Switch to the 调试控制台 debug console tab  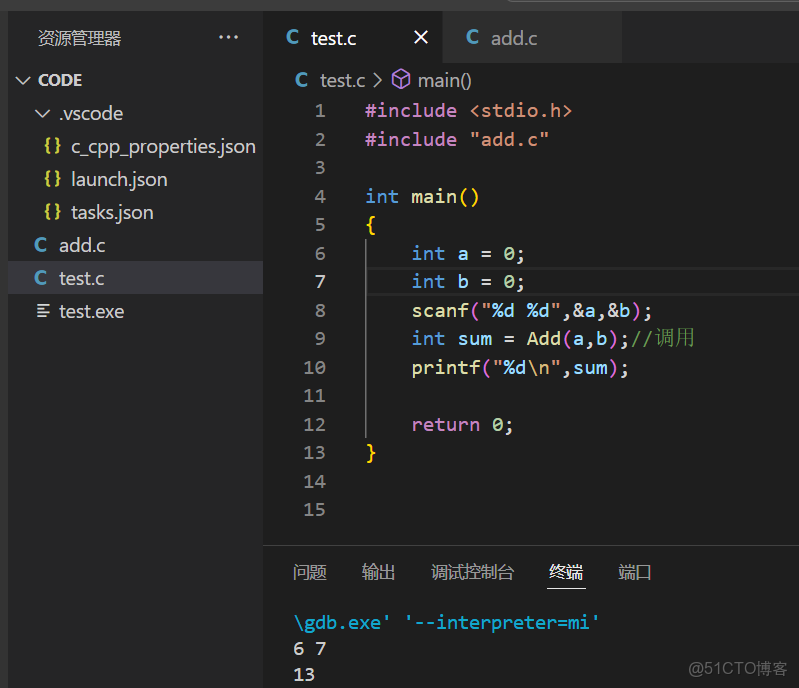click(x=472, y=572)
